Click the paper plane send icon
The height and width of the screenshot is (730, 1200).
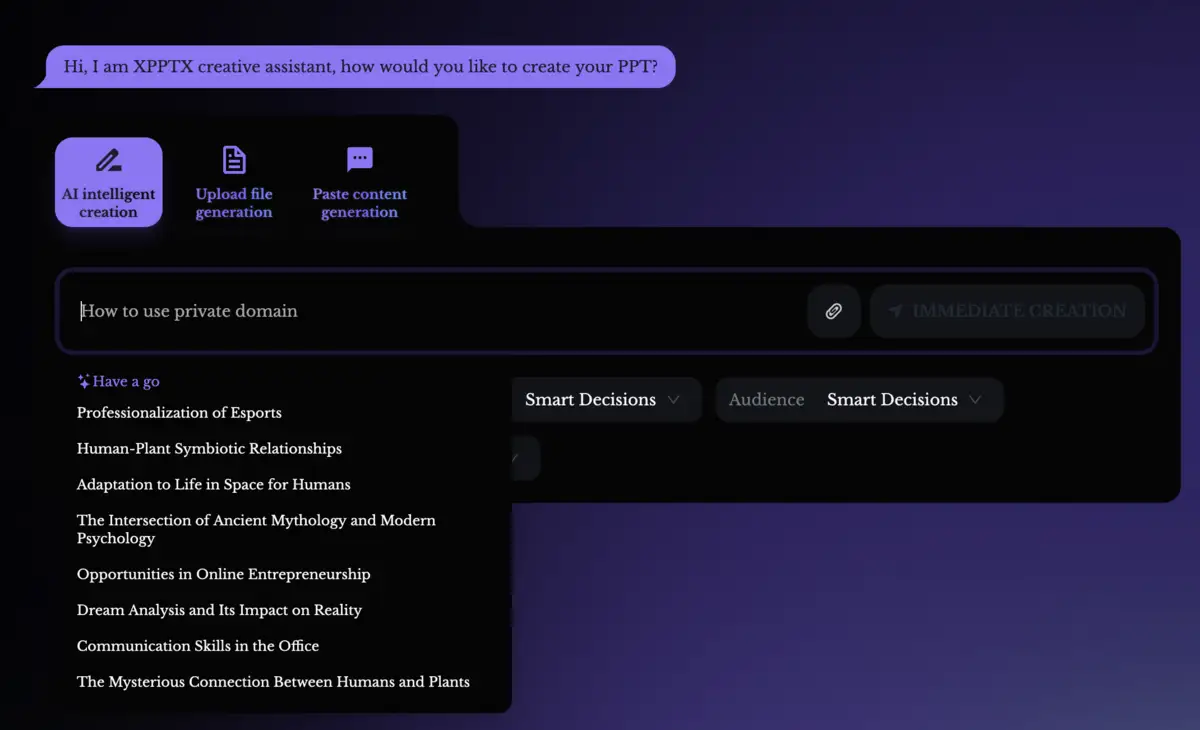tap(895, 311)
